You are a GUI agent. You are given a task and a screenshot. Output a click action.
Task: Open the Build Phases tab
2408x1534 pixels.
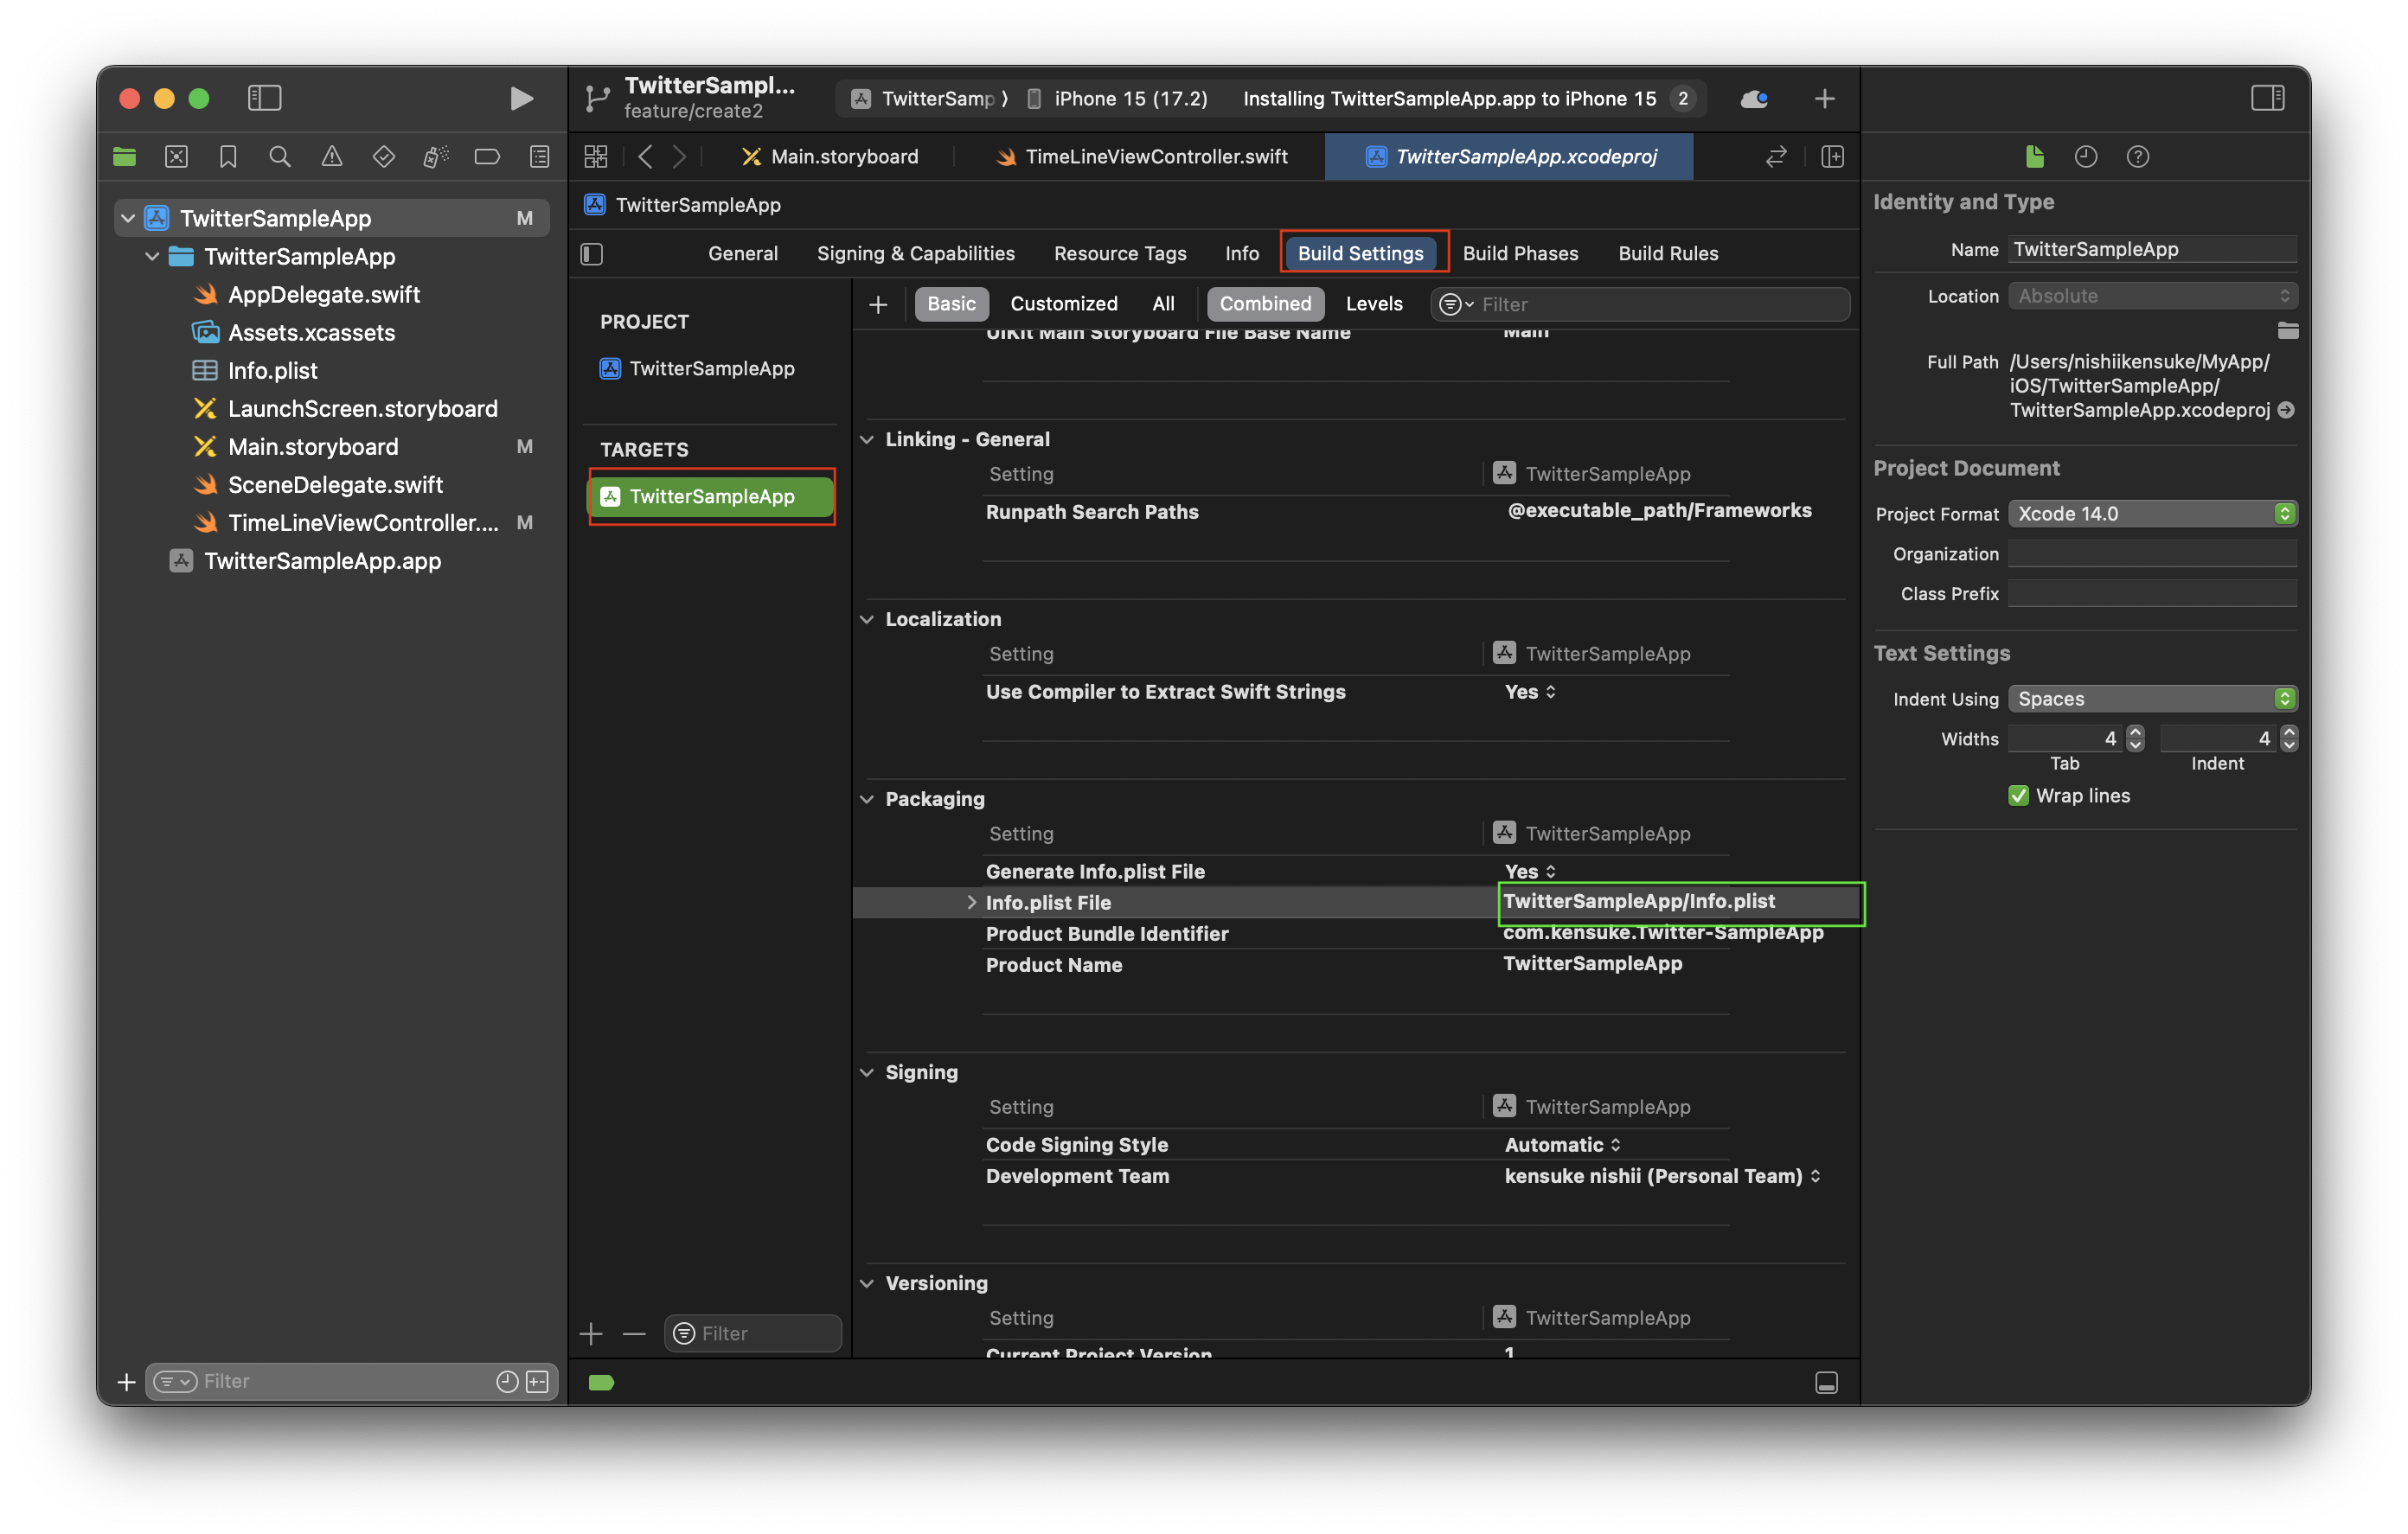(x=1520, y=254)
